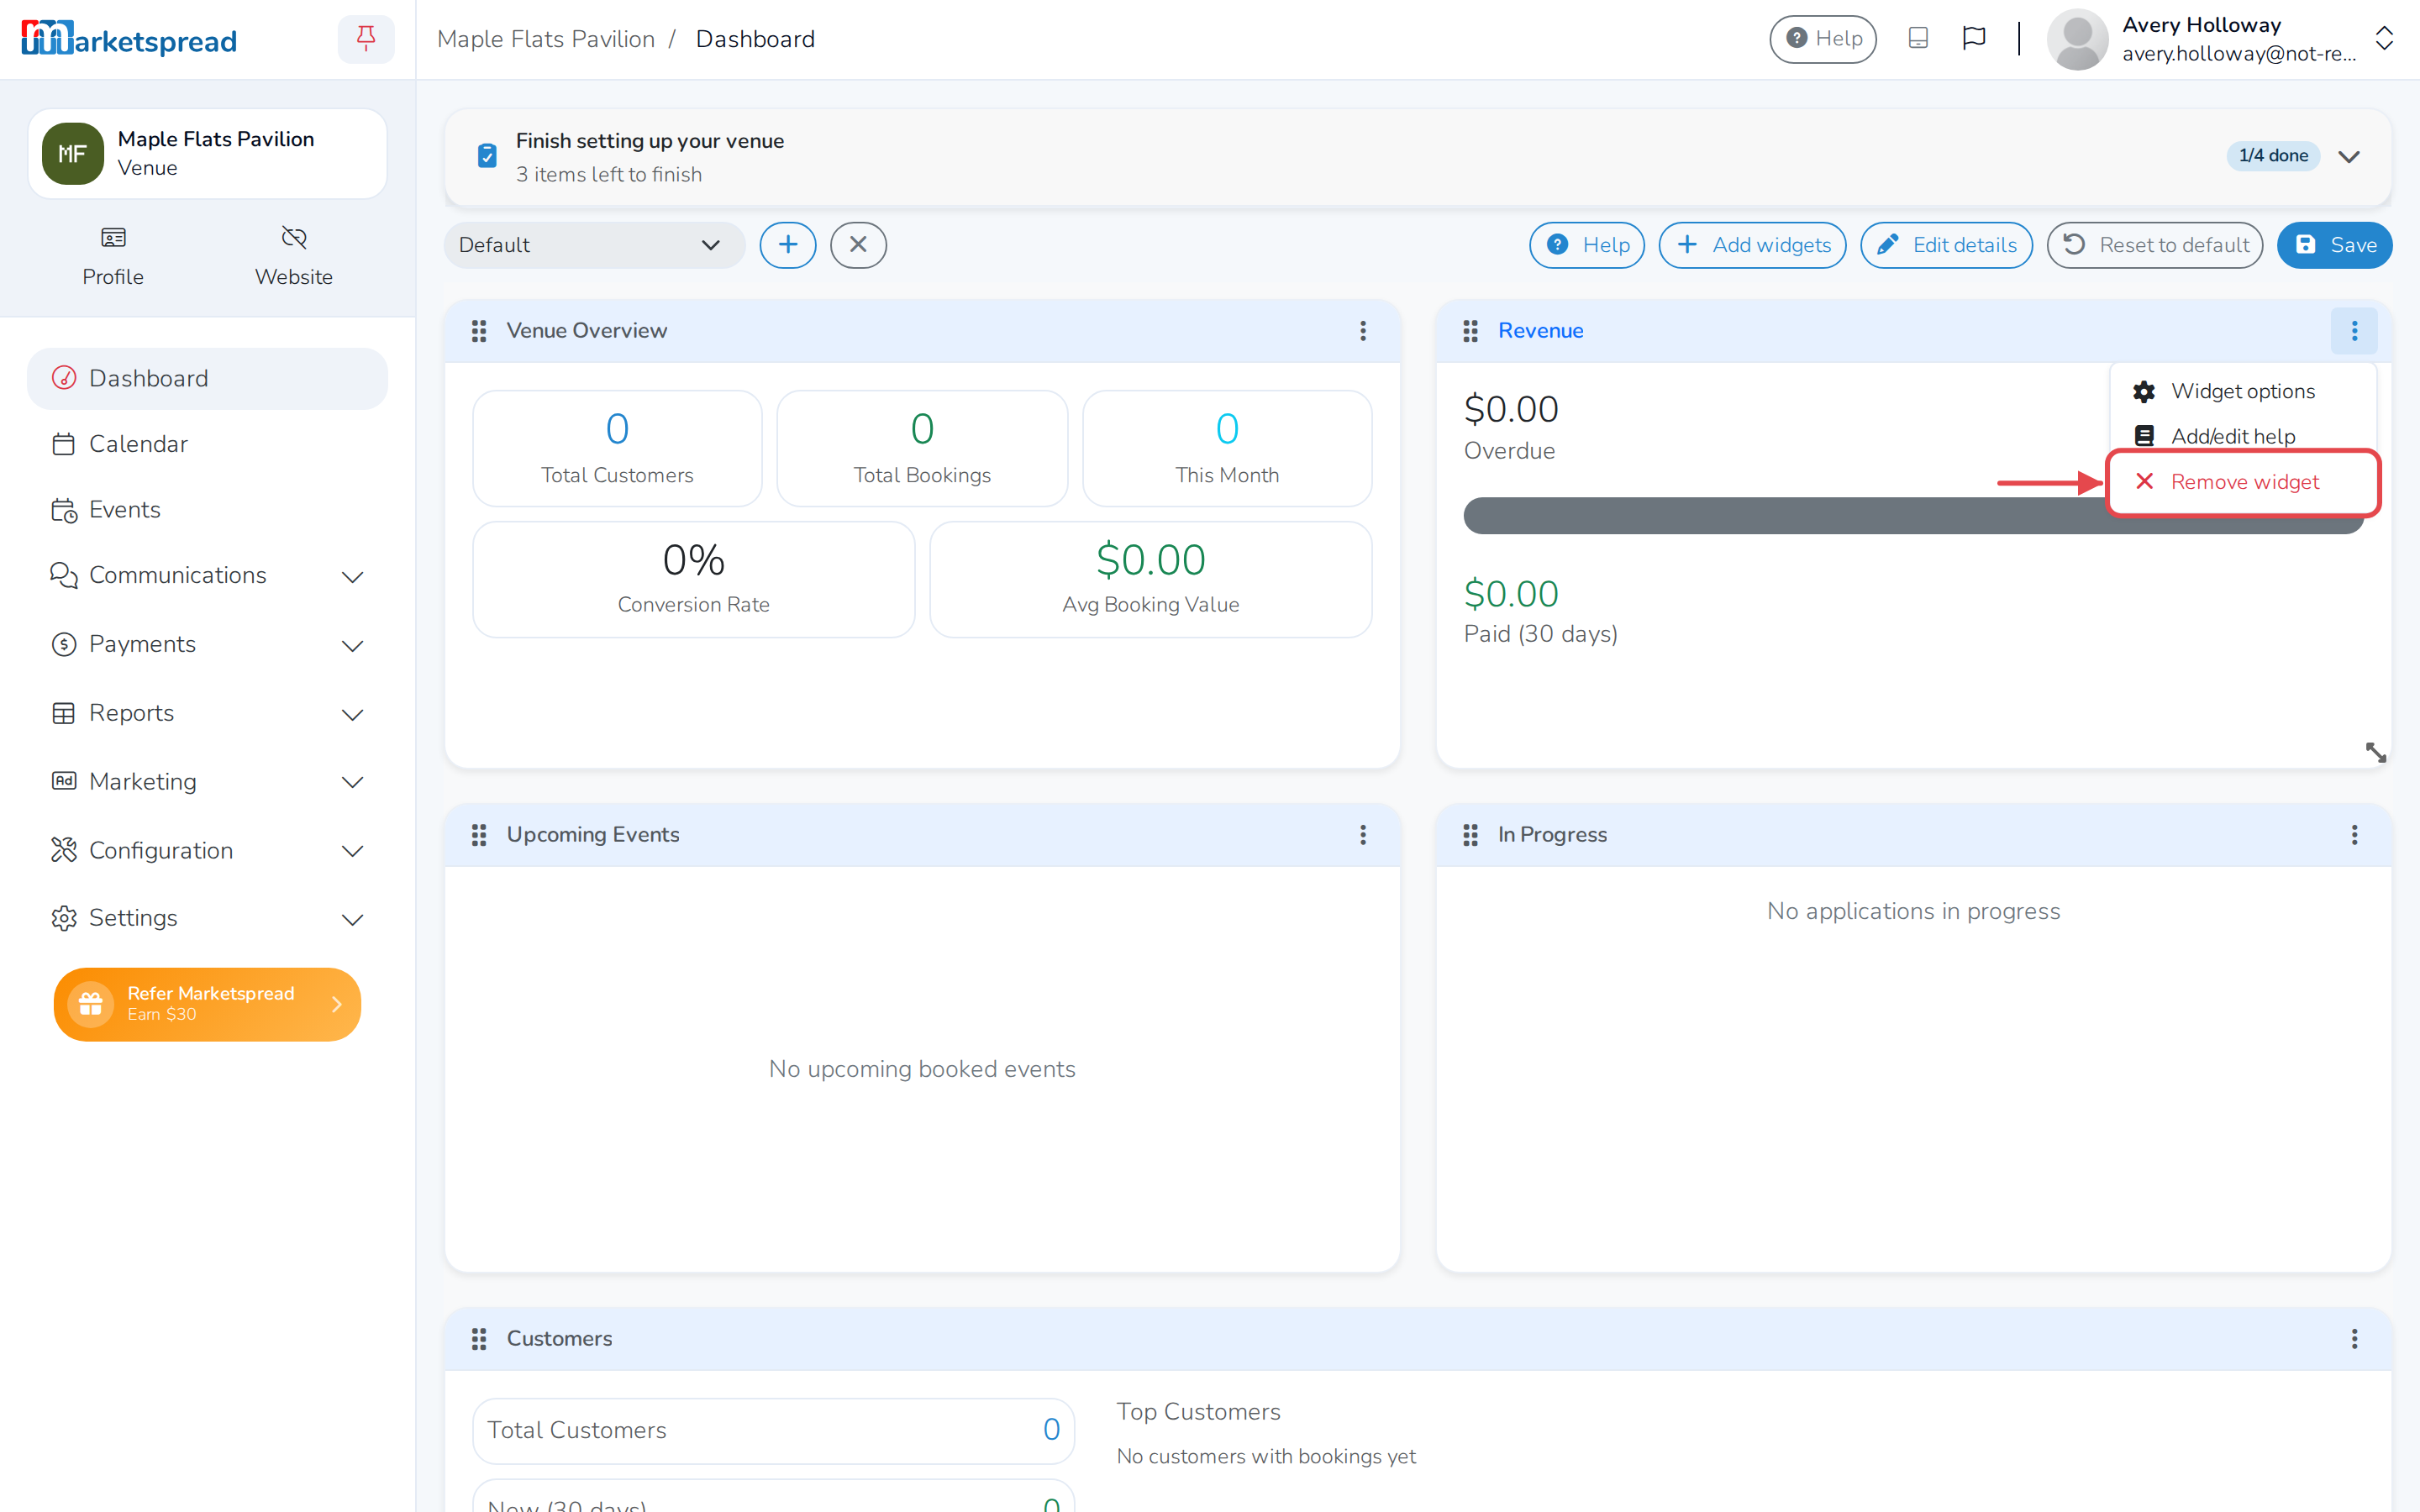Click the Venue Overview drag handle
The height and width of the screenshot is (1512, 2420).
(479, 331)
